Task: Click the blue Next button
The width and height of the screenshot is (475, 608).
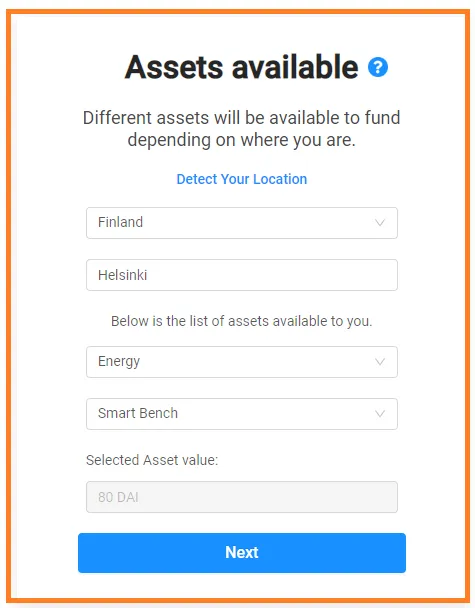Action: pos(242,553)
